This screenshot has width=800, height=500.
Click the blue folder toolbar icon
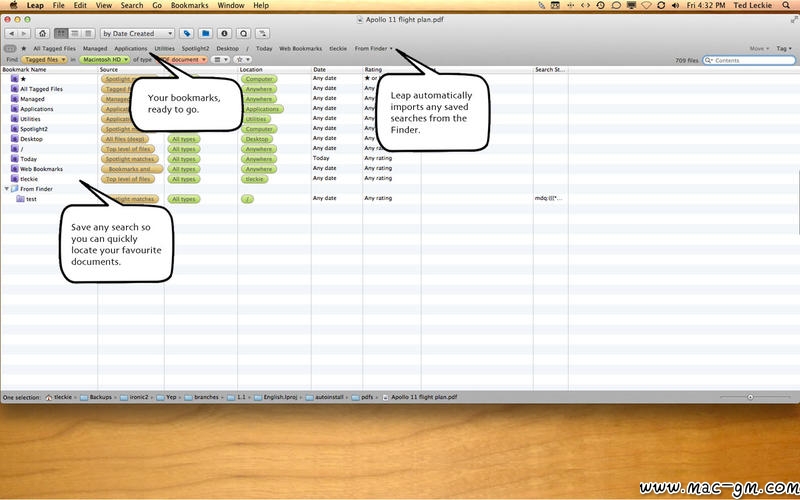point(206,33)
